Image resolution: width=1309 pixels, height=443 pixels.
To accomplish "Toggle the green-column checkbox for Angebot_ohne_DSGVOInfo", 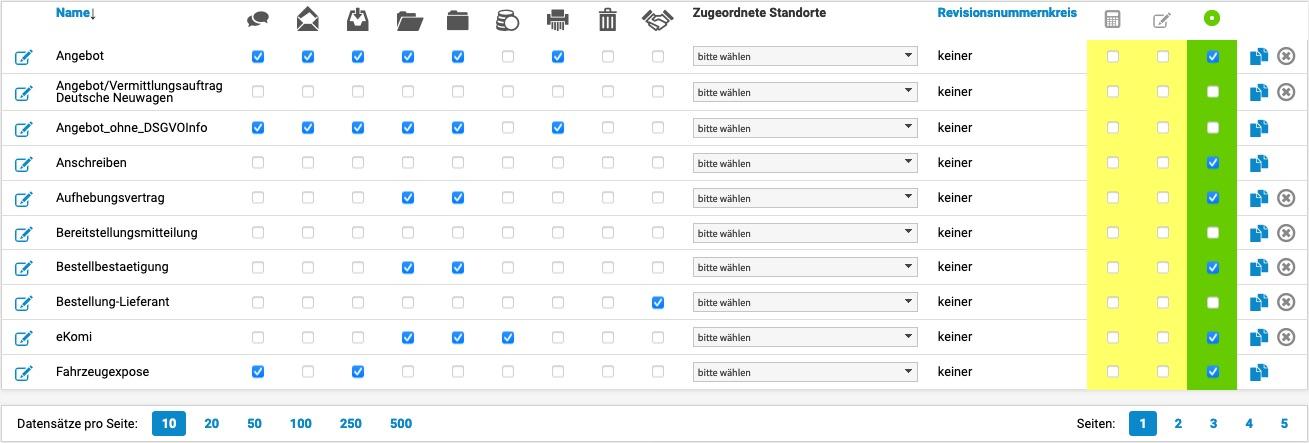I will (1213, 127).
